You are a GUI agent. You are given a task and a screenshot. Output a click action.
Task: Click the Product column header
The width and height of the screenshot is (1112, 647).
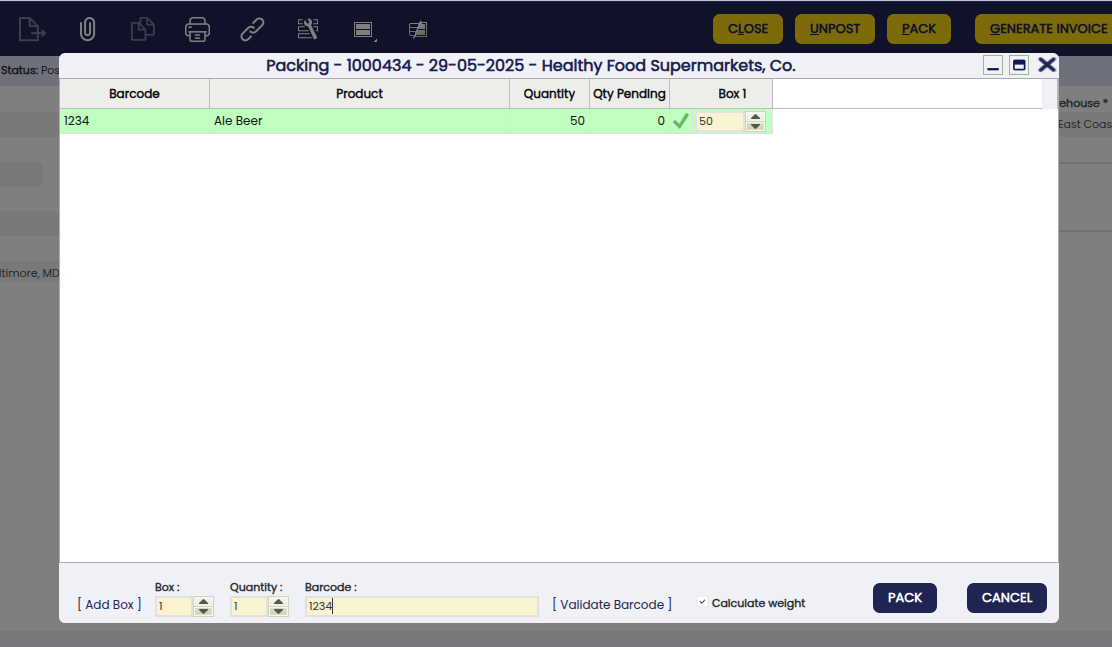coord(359,94)
